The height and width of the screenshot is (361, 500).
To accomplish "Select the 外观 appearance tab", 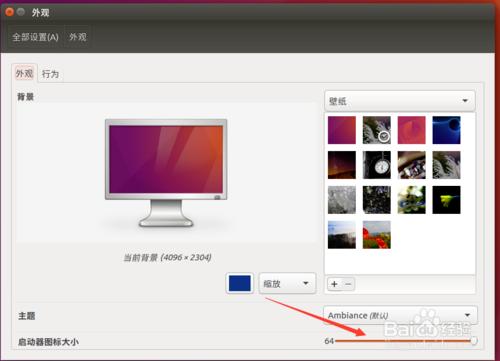I will tap(24, 73).
